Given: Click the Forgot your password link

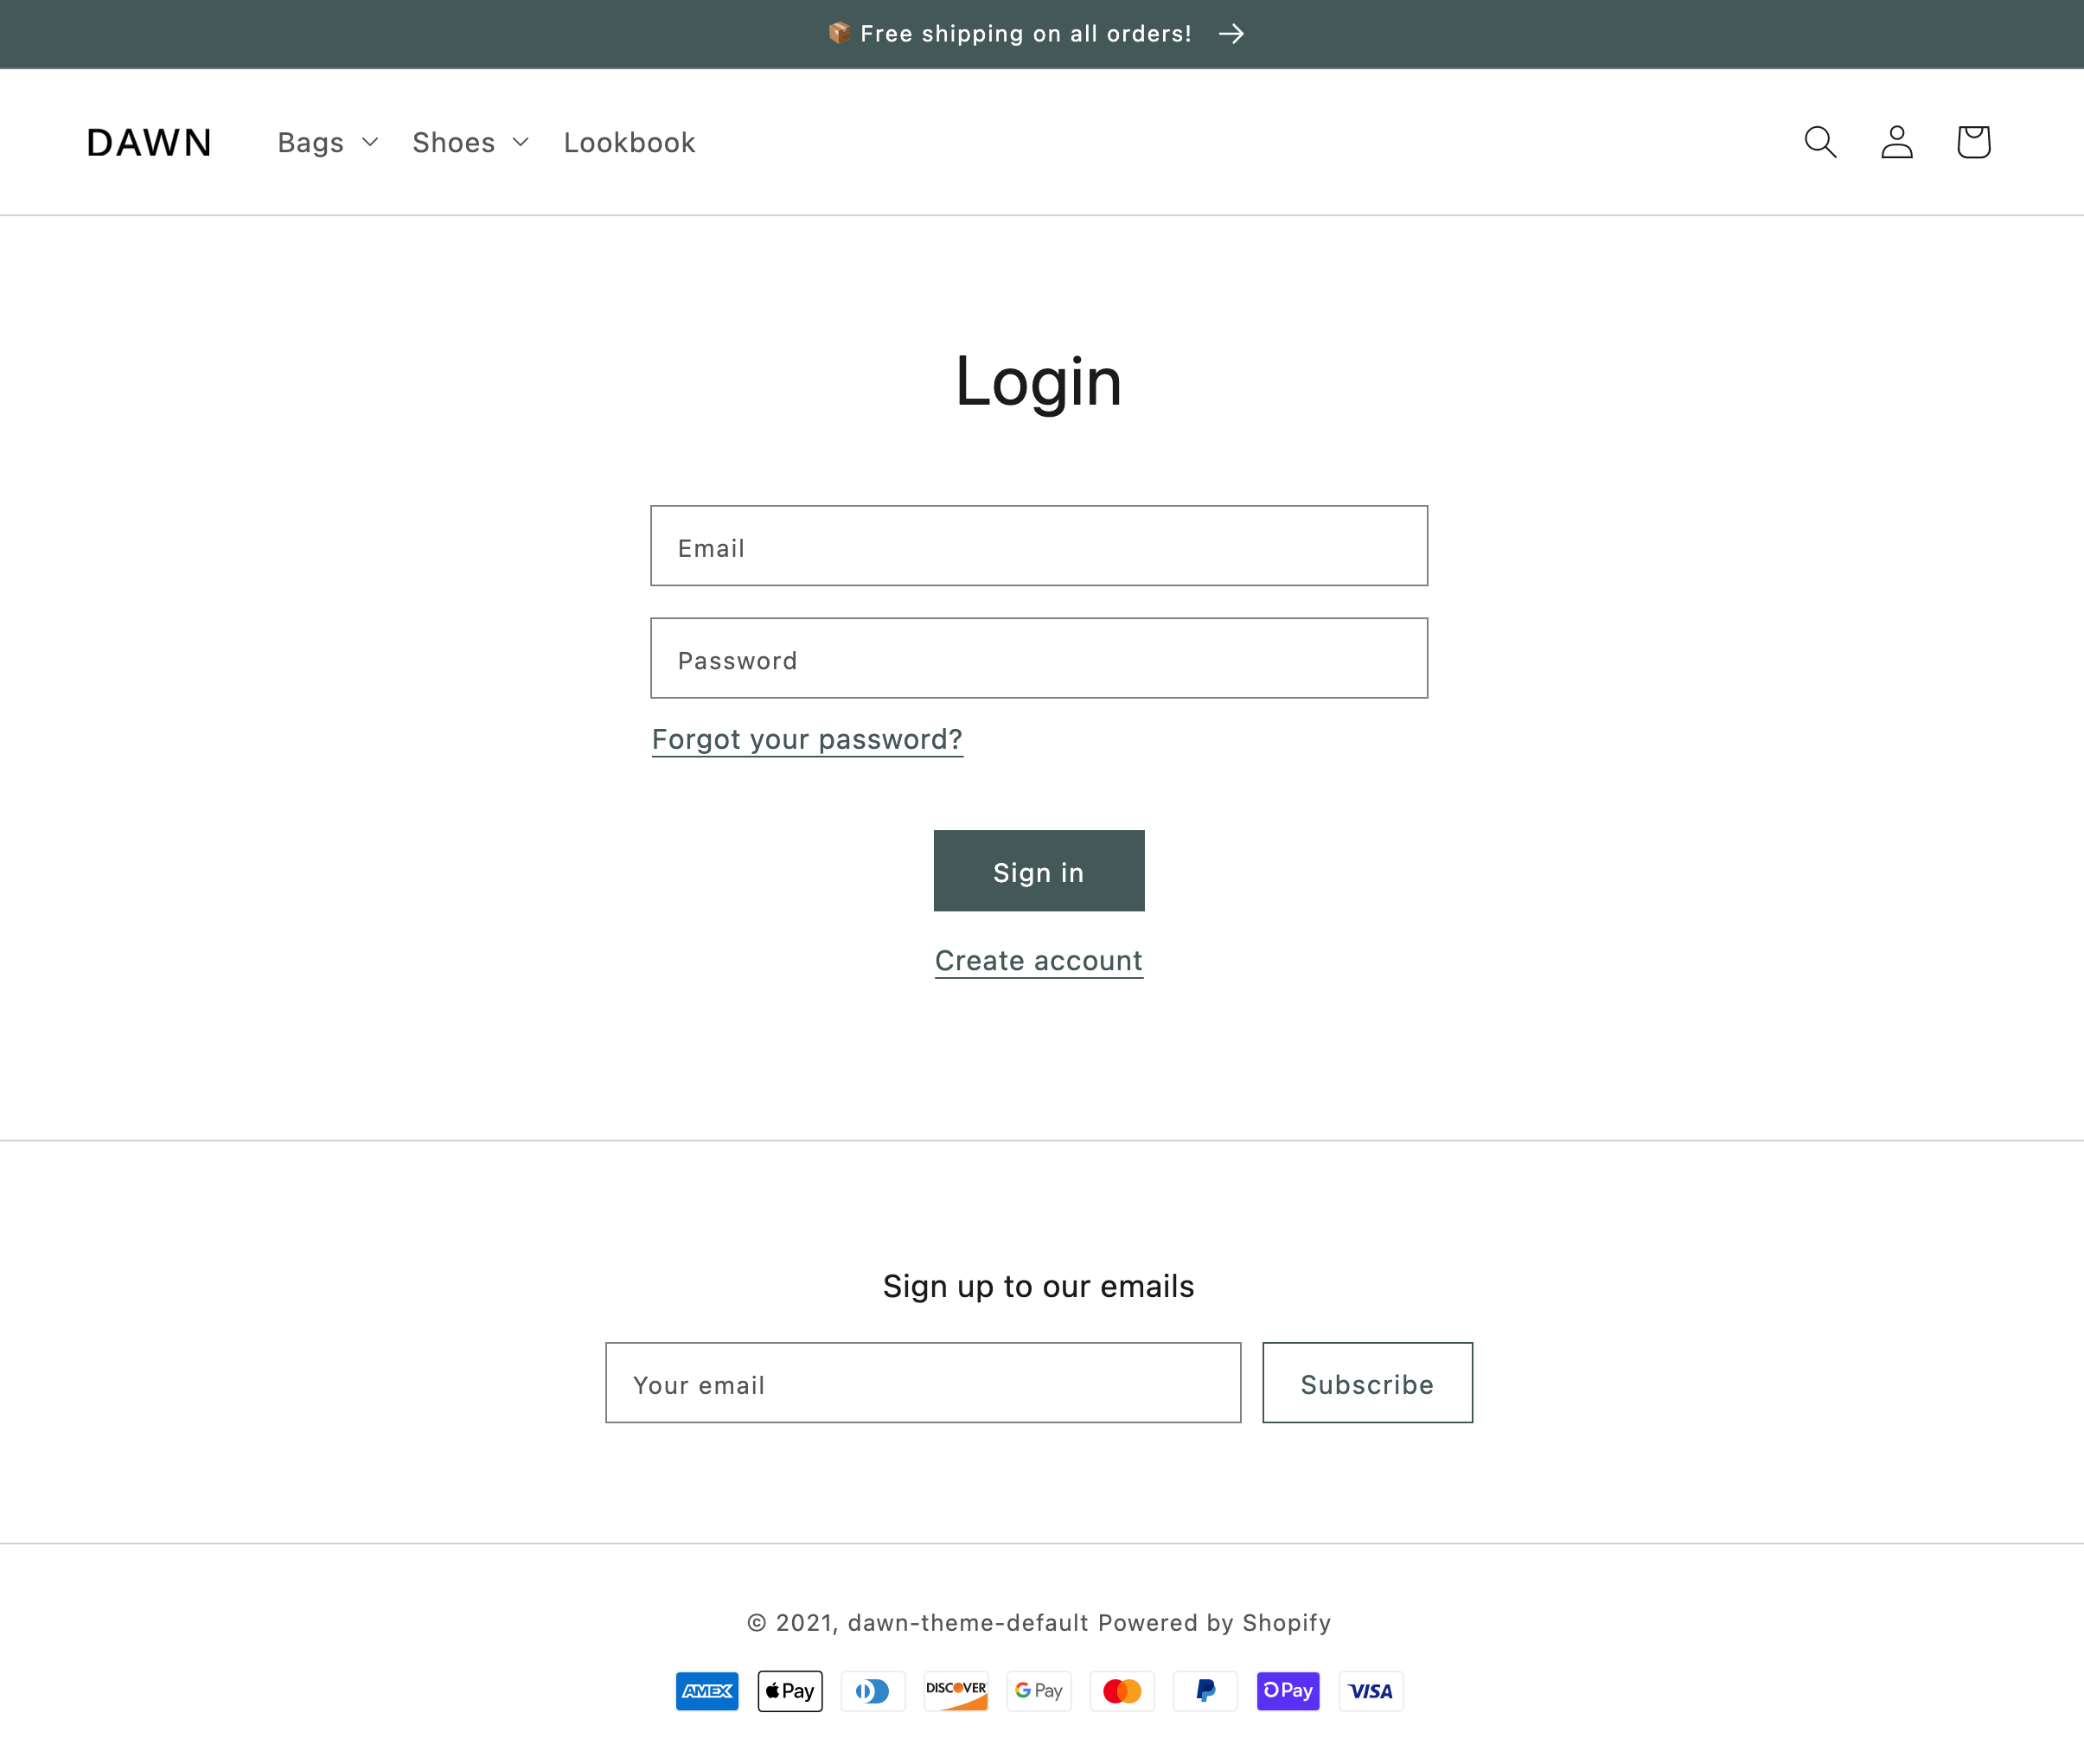Looking at the screenshot, I should (x=807, y=739).
